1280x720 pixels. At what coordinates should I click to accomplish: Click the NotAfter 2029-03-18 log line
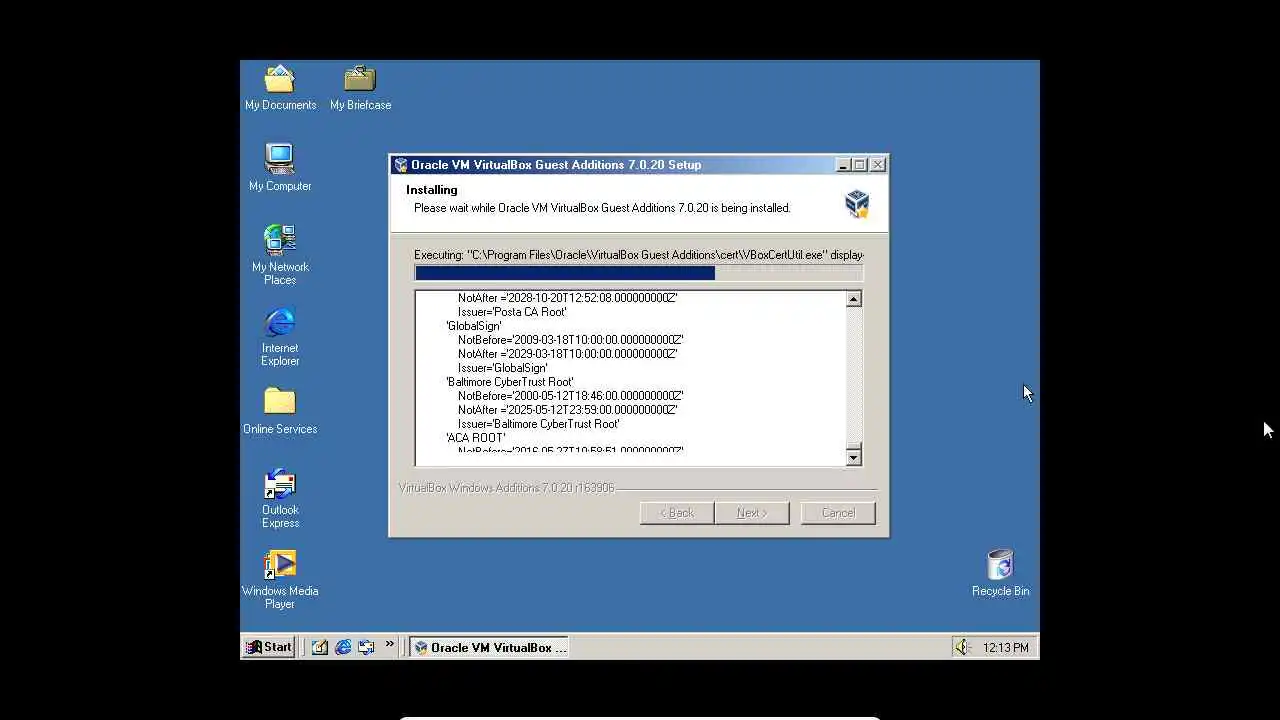click(x=568, y=354)
